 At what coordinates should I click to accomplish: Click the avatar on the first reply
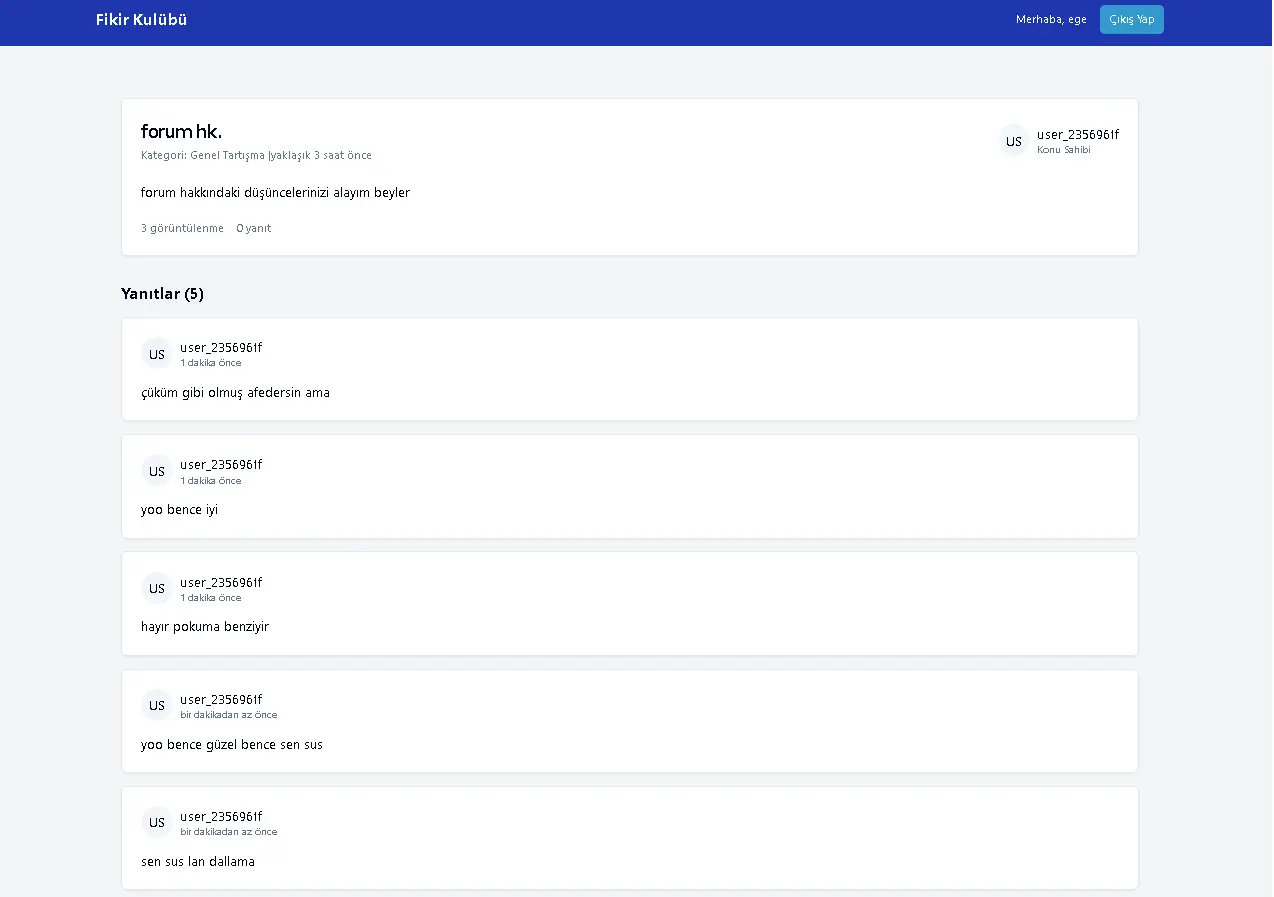click(x=157, y=354)
